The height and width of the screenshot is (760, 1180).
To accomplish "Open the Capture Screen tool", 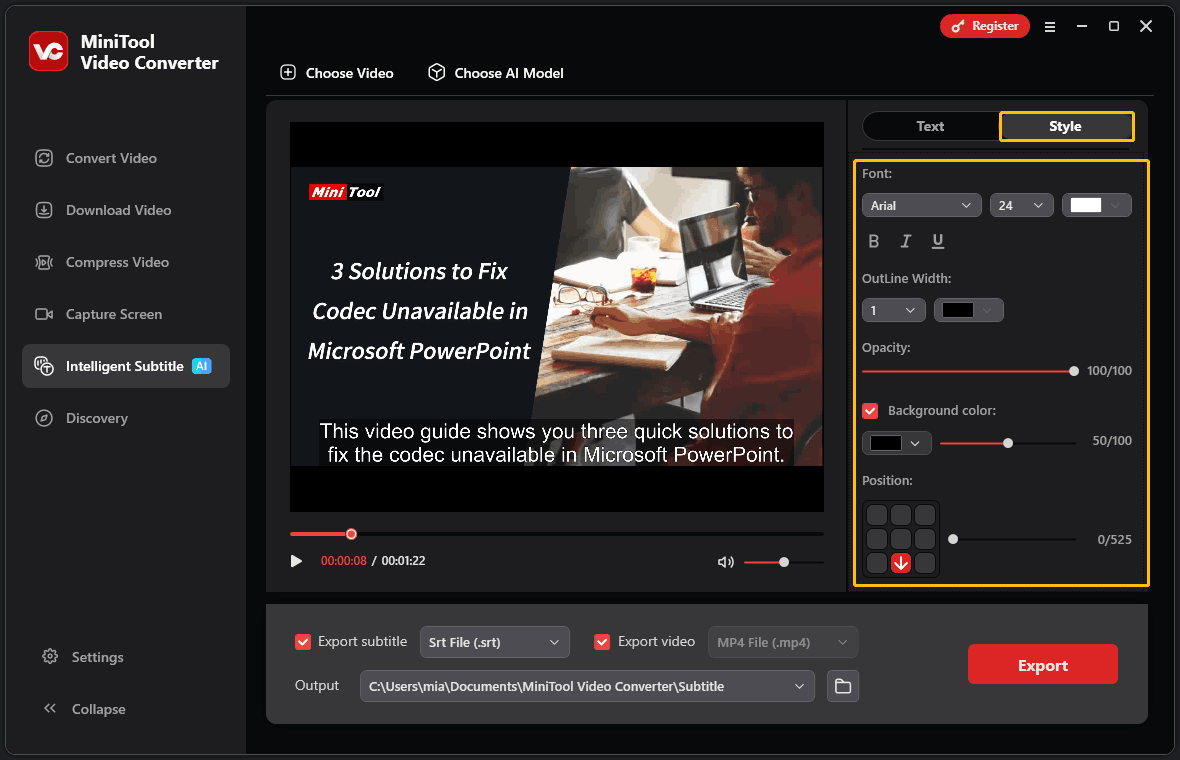I will tap(113, 314).
